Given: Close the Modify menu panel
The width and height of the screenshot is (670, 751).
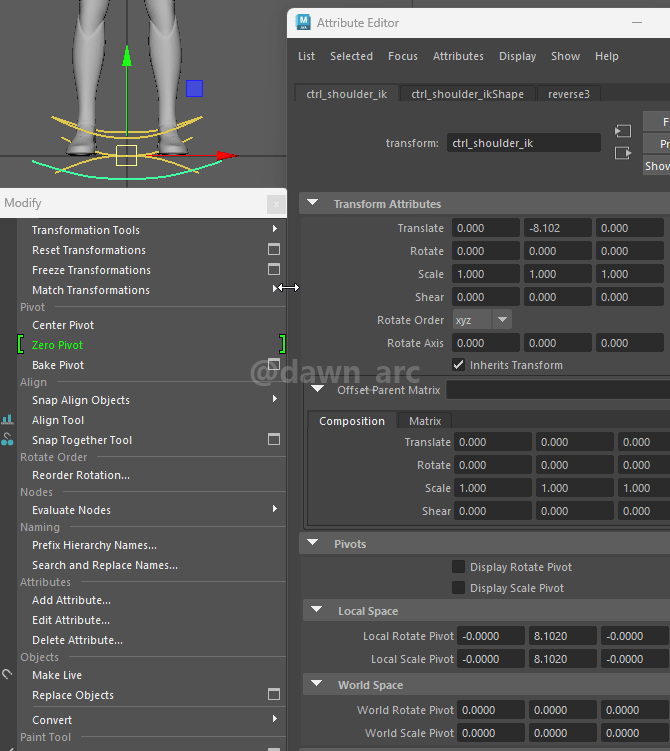Looking at the screenshot, I should 276,204.
